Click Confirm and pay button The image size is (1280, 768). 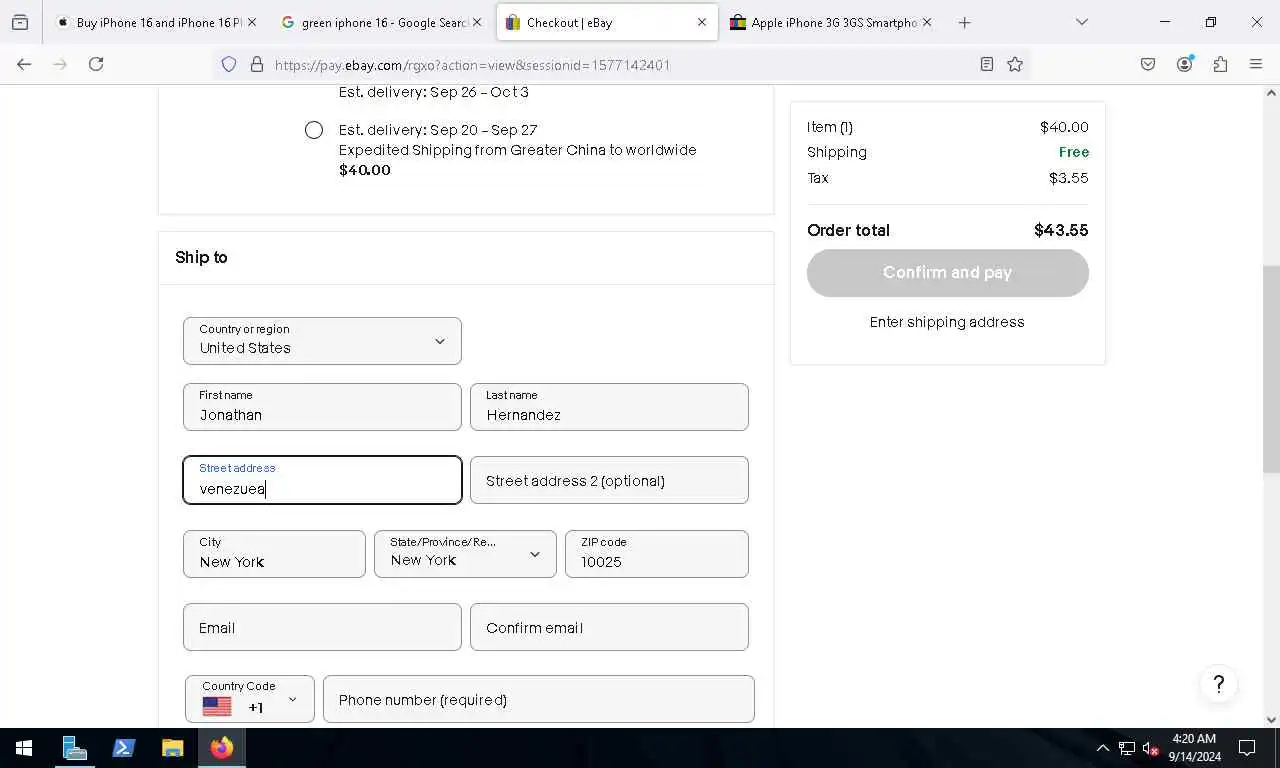948,272
